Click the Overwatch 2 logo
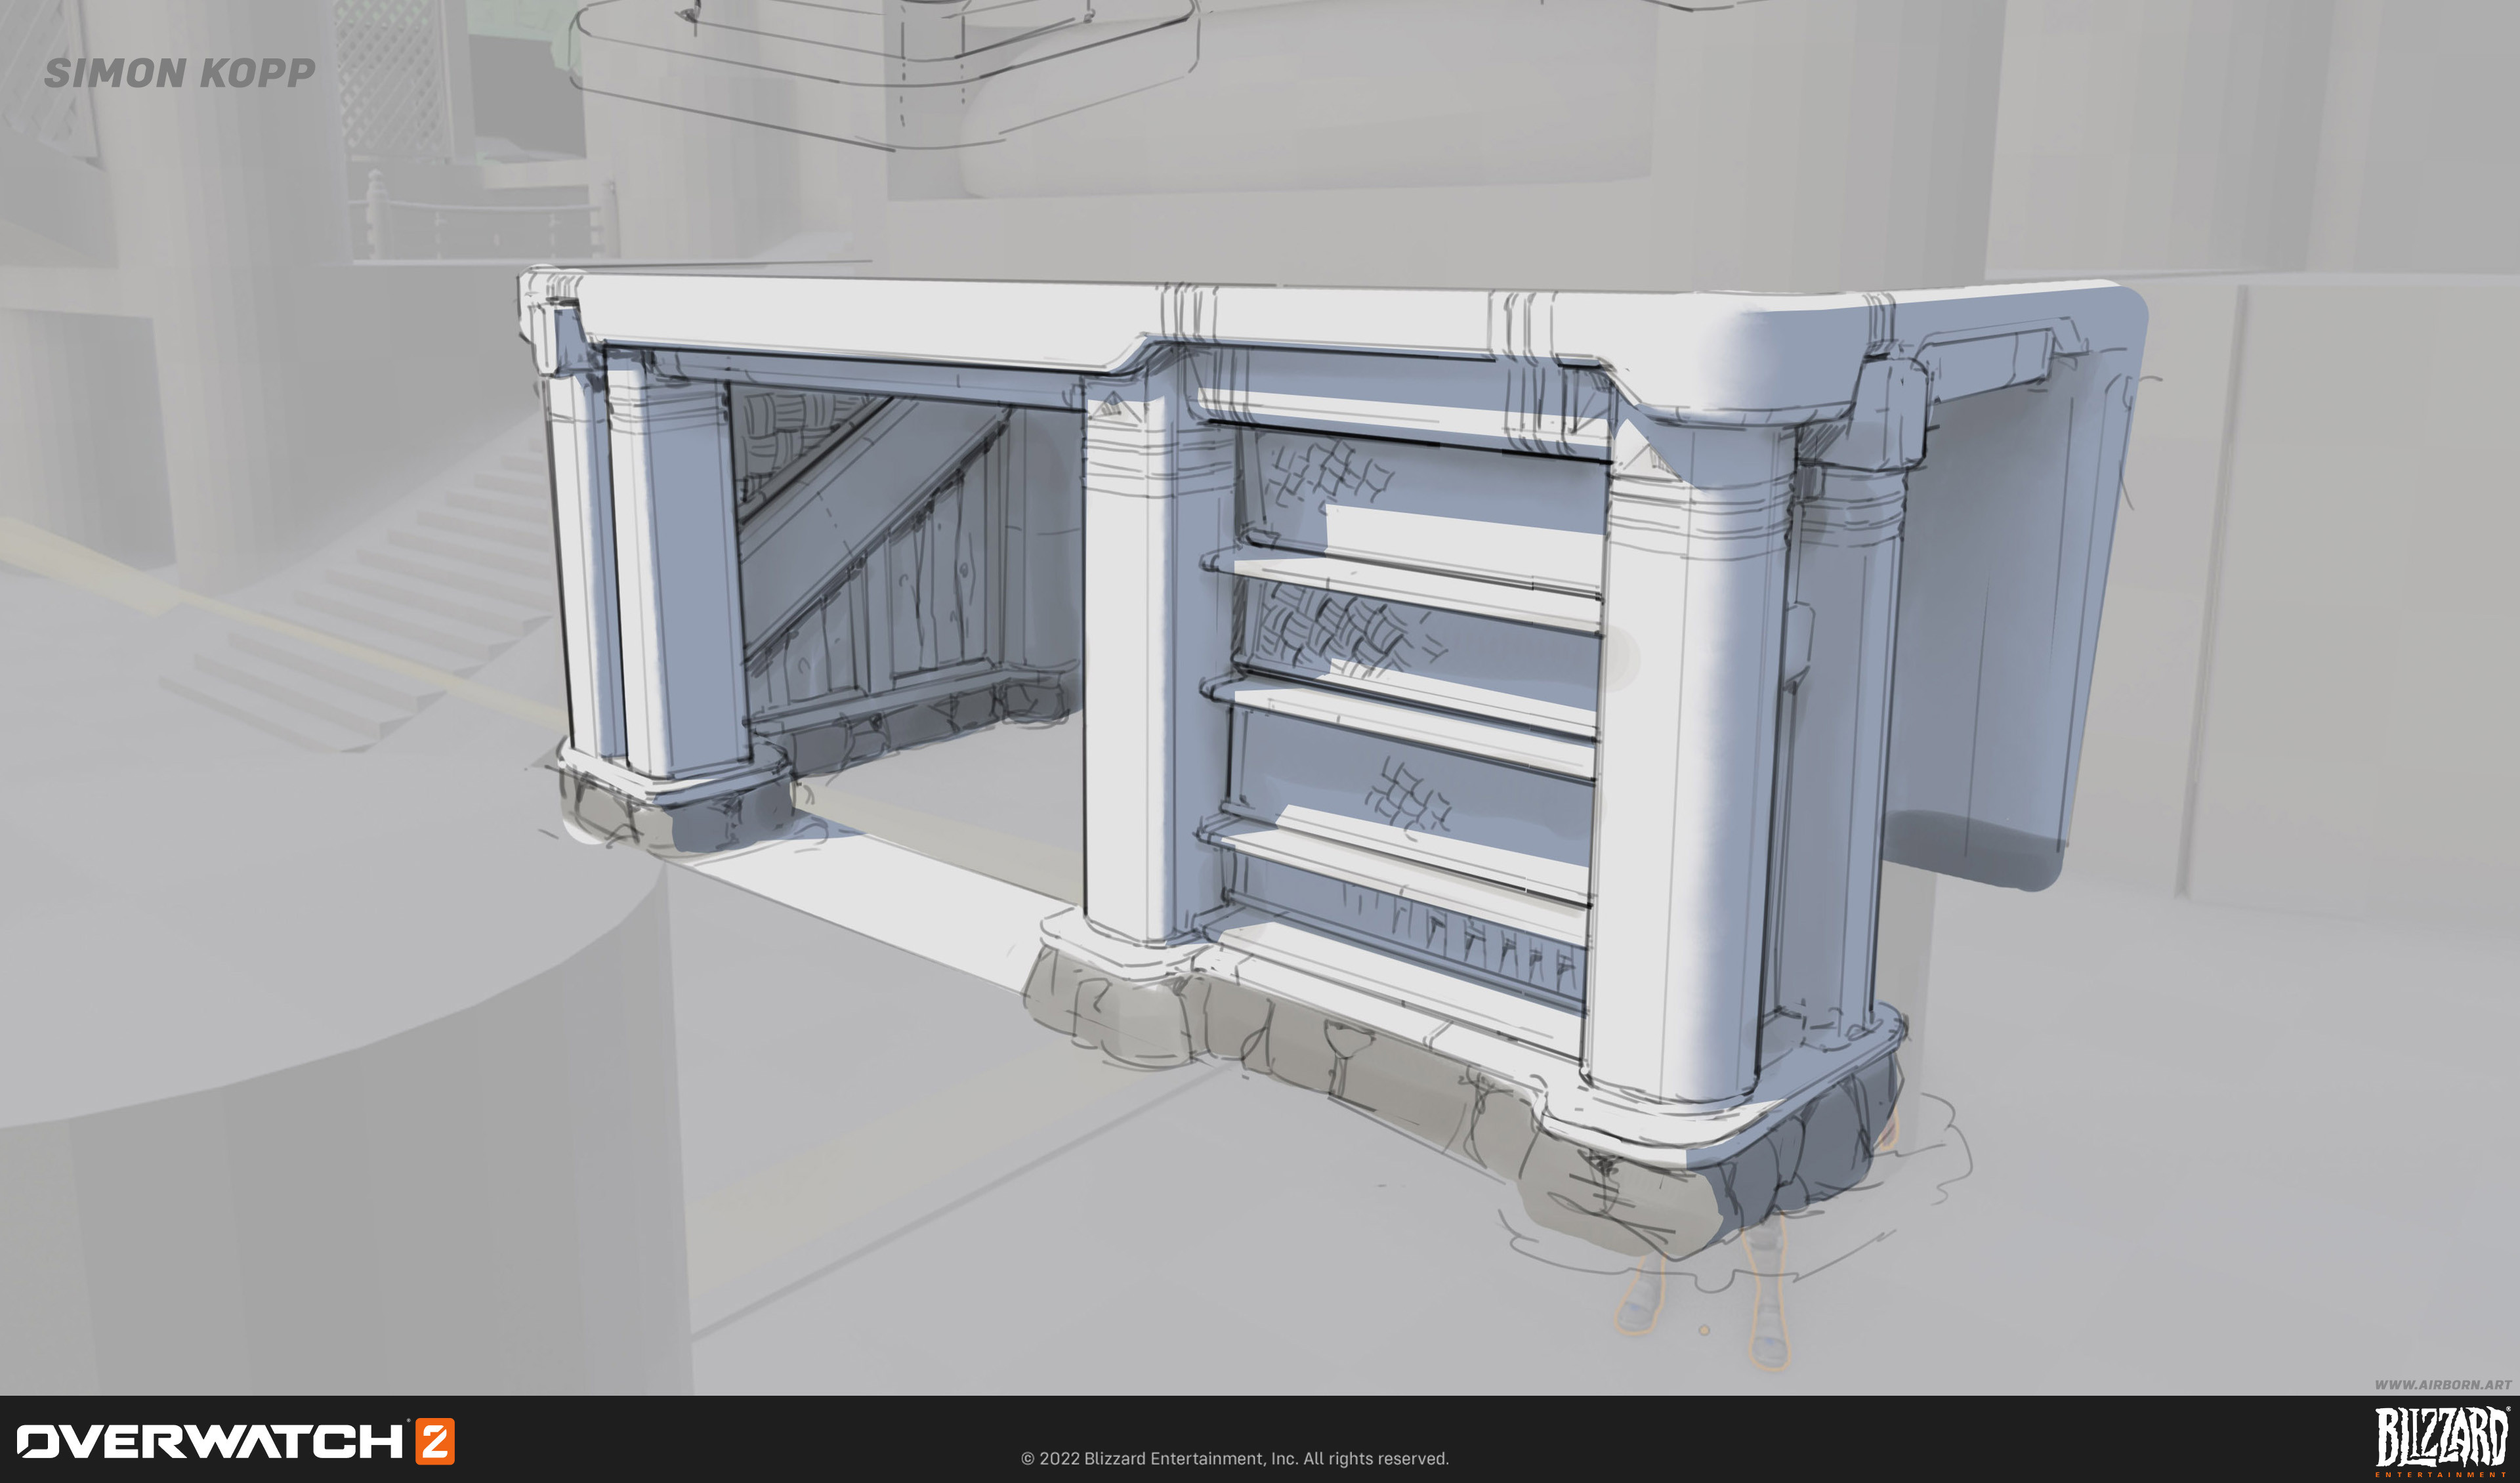2520x1483 pixels. [235, 1441]
